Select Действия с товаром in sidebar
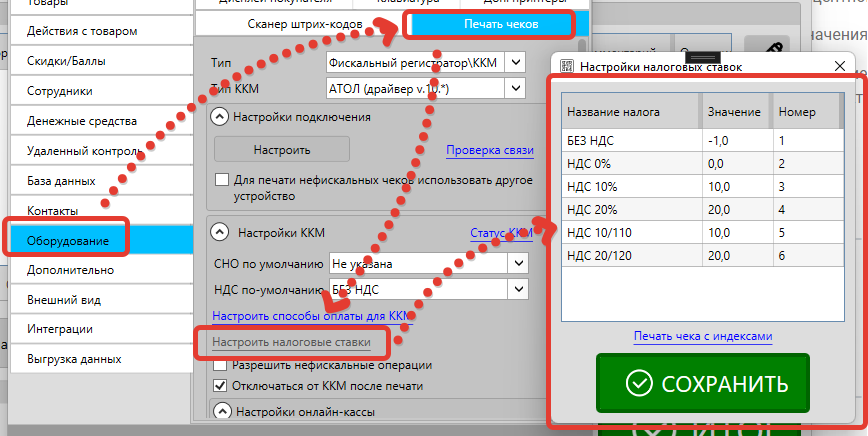 pos(101,31)
